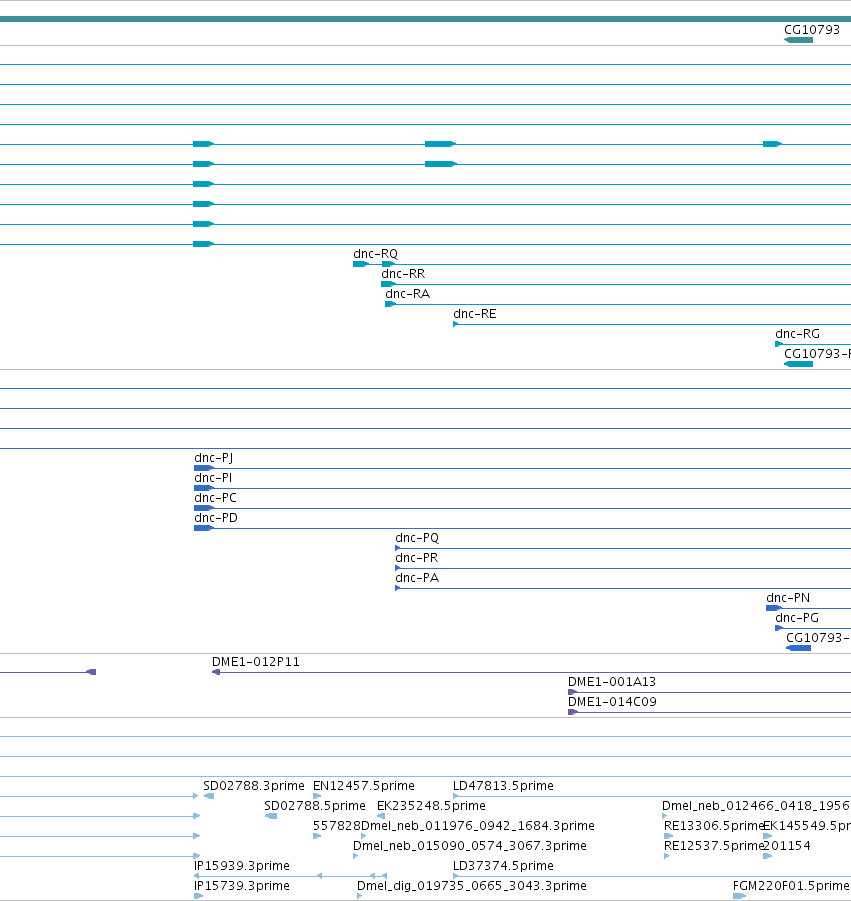Select the LD37374.5prime EST label
The width and height of the screenshot is (851, 901).
(x=503, y=867)
